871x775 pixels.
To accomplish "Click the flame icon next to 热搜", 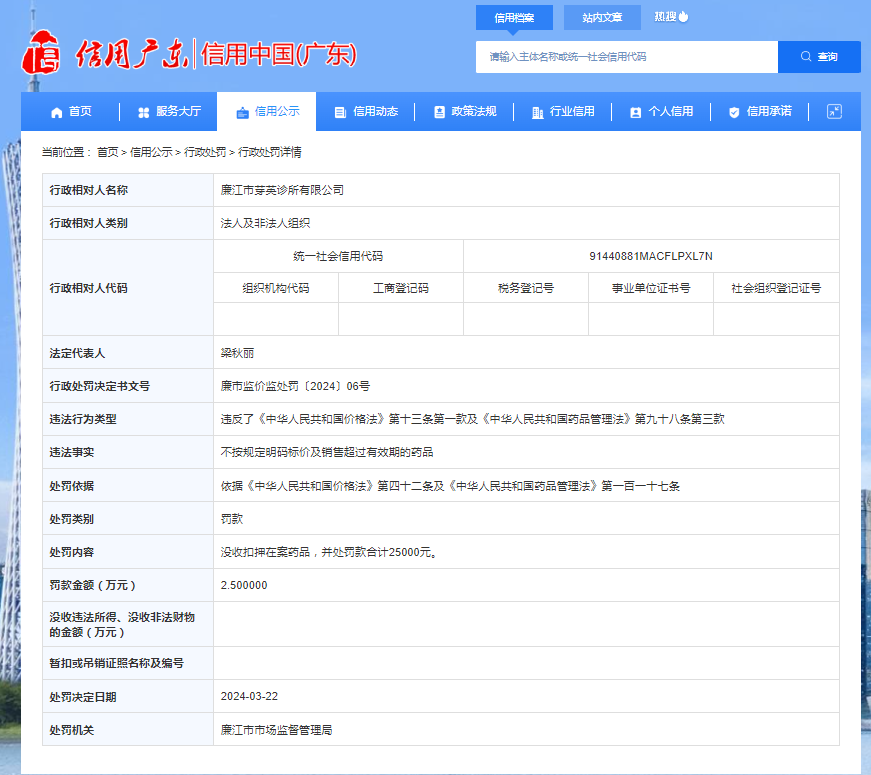I will coord(684,17).
